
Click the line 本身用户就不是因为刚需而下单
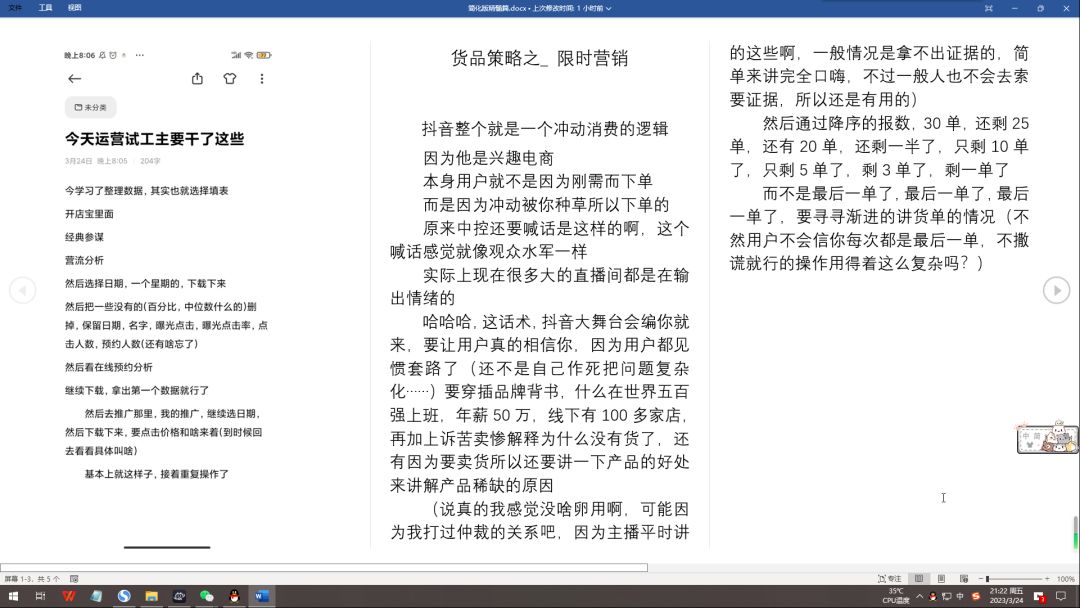[x=537, y=182]
